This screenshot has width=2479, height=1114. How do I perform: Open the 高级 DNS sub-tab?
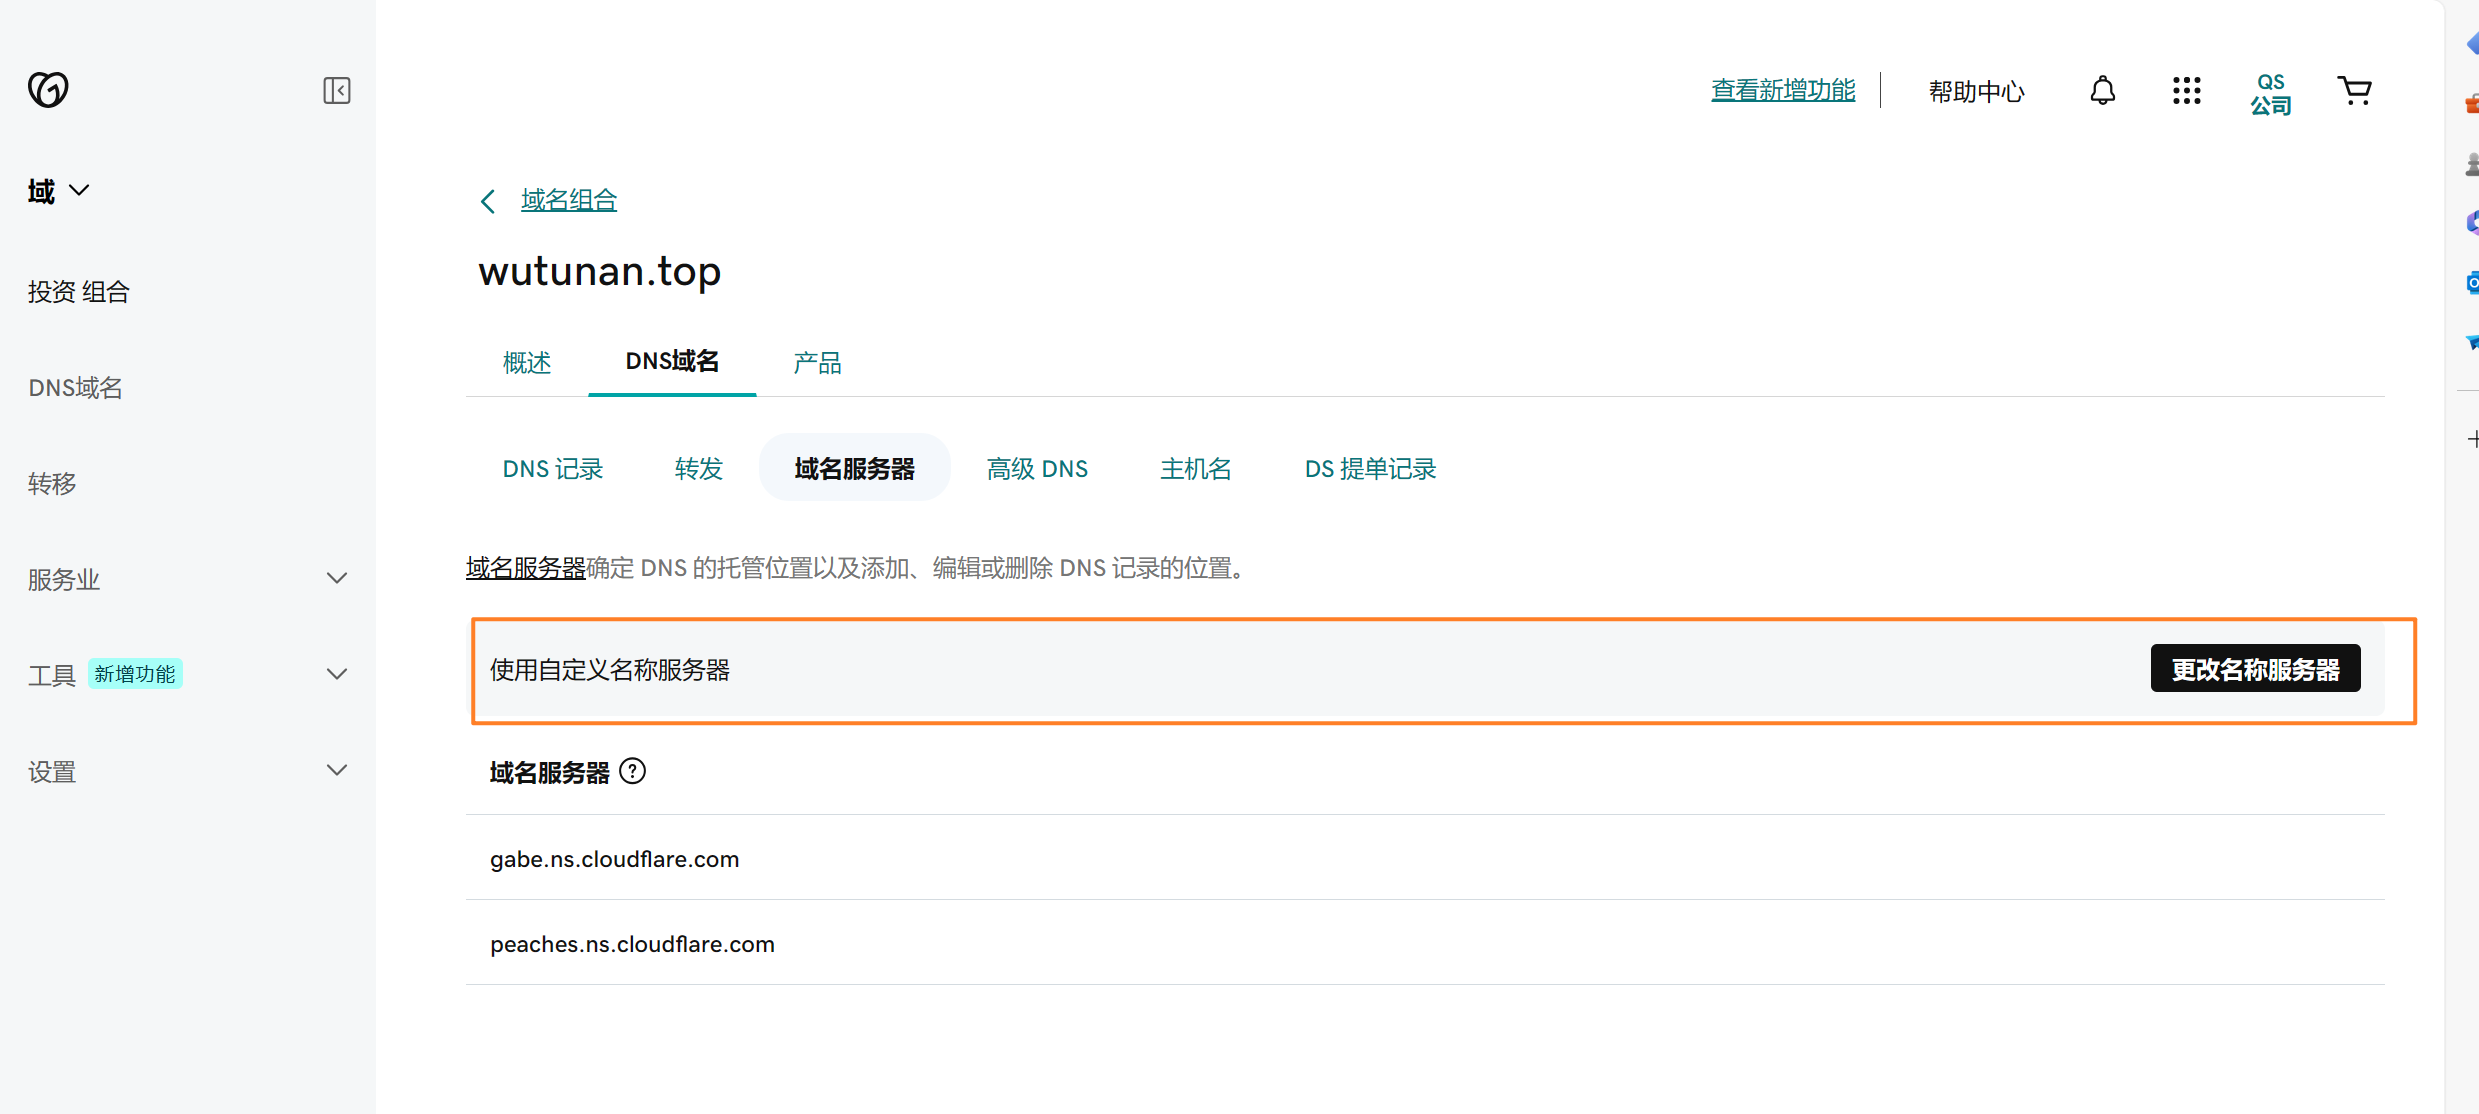1037,468
